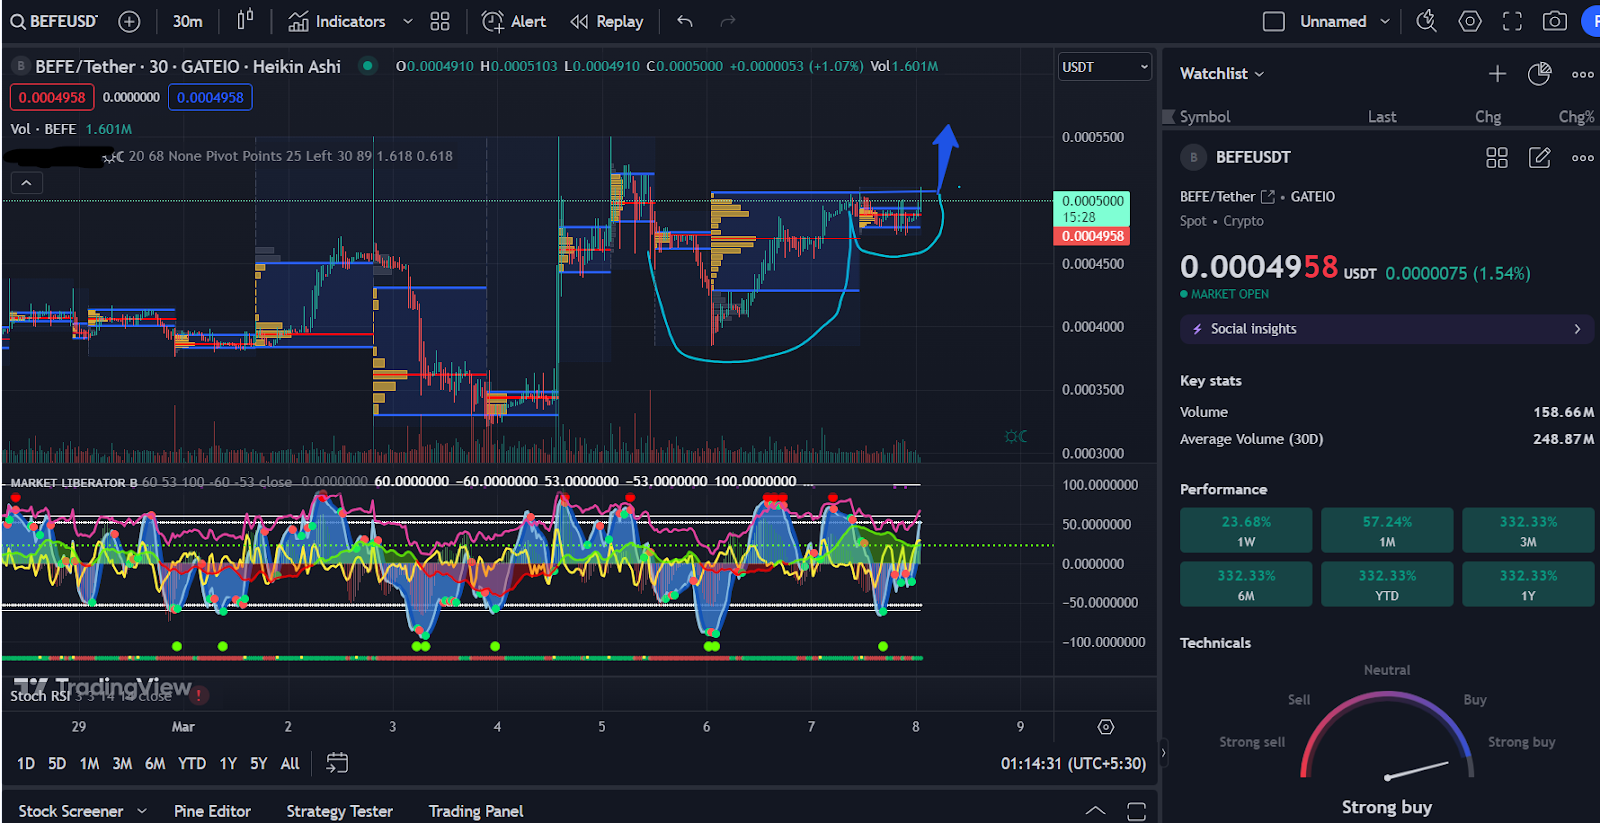
Task: Select 1W performance tile
Action: 1246,531
